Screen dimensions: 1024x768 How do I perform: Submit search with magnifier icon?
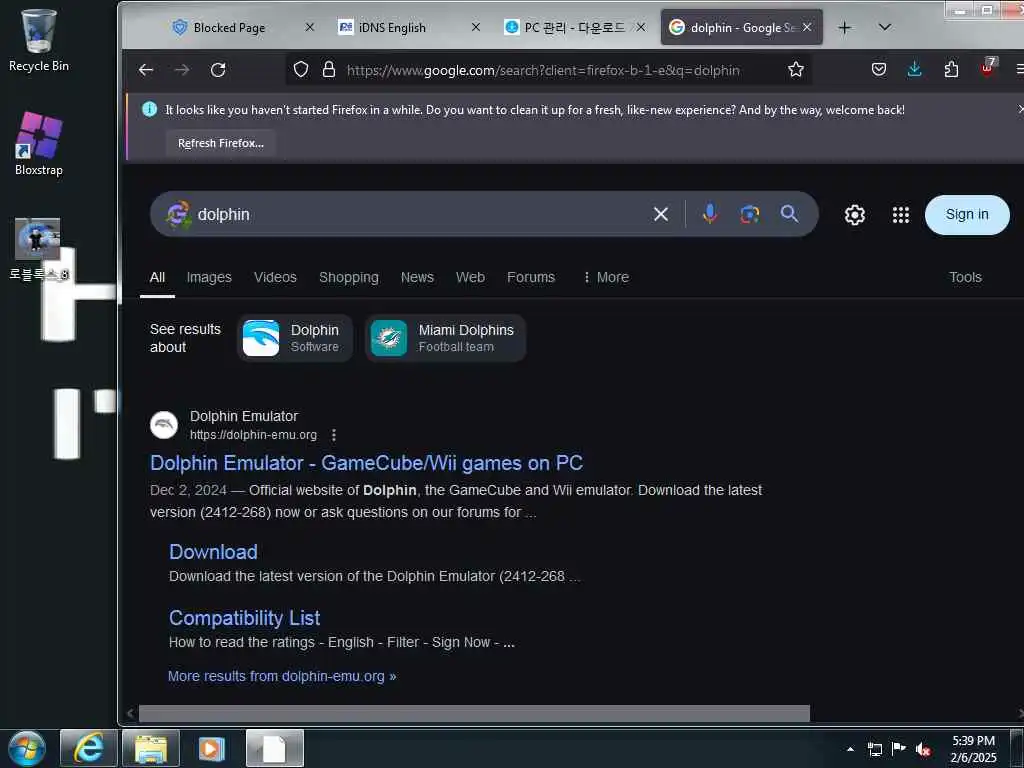point(790,214)
